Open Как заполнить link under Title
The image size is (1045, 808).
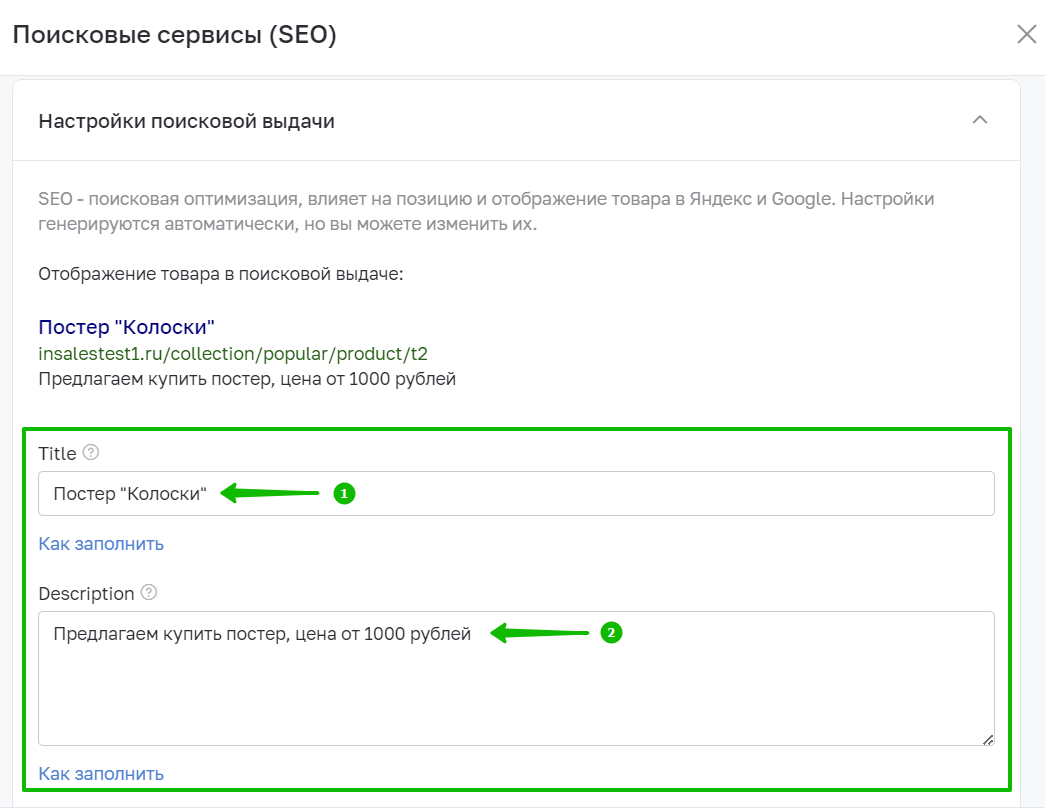pos(101,544)
